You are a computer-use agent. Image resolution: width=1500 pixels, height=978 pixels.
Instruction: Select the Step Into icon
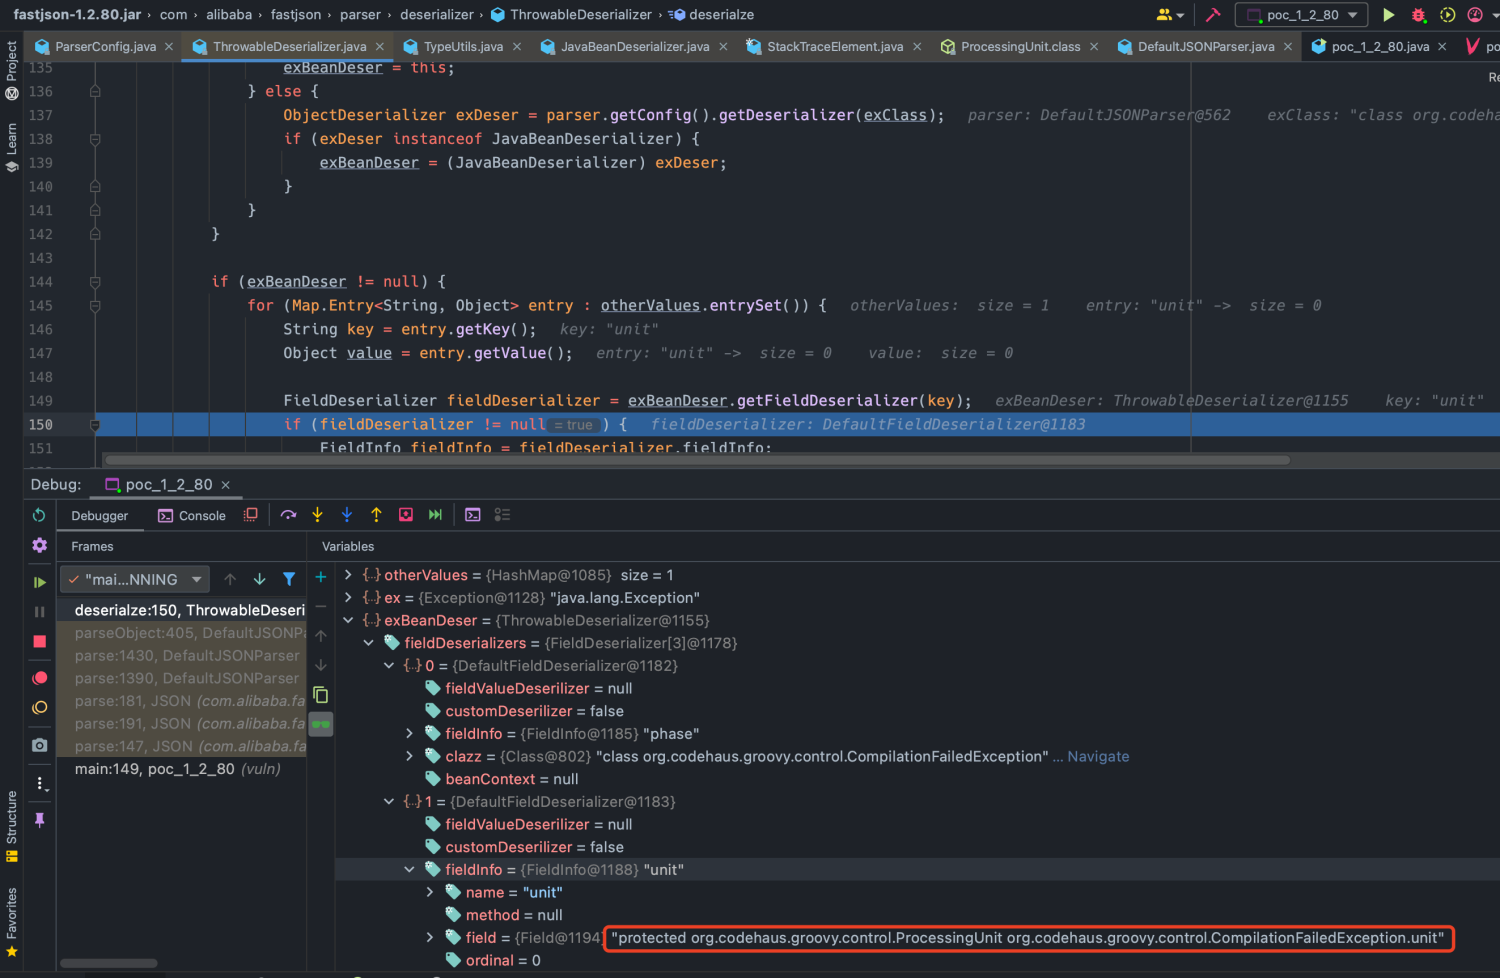(317, 514)
